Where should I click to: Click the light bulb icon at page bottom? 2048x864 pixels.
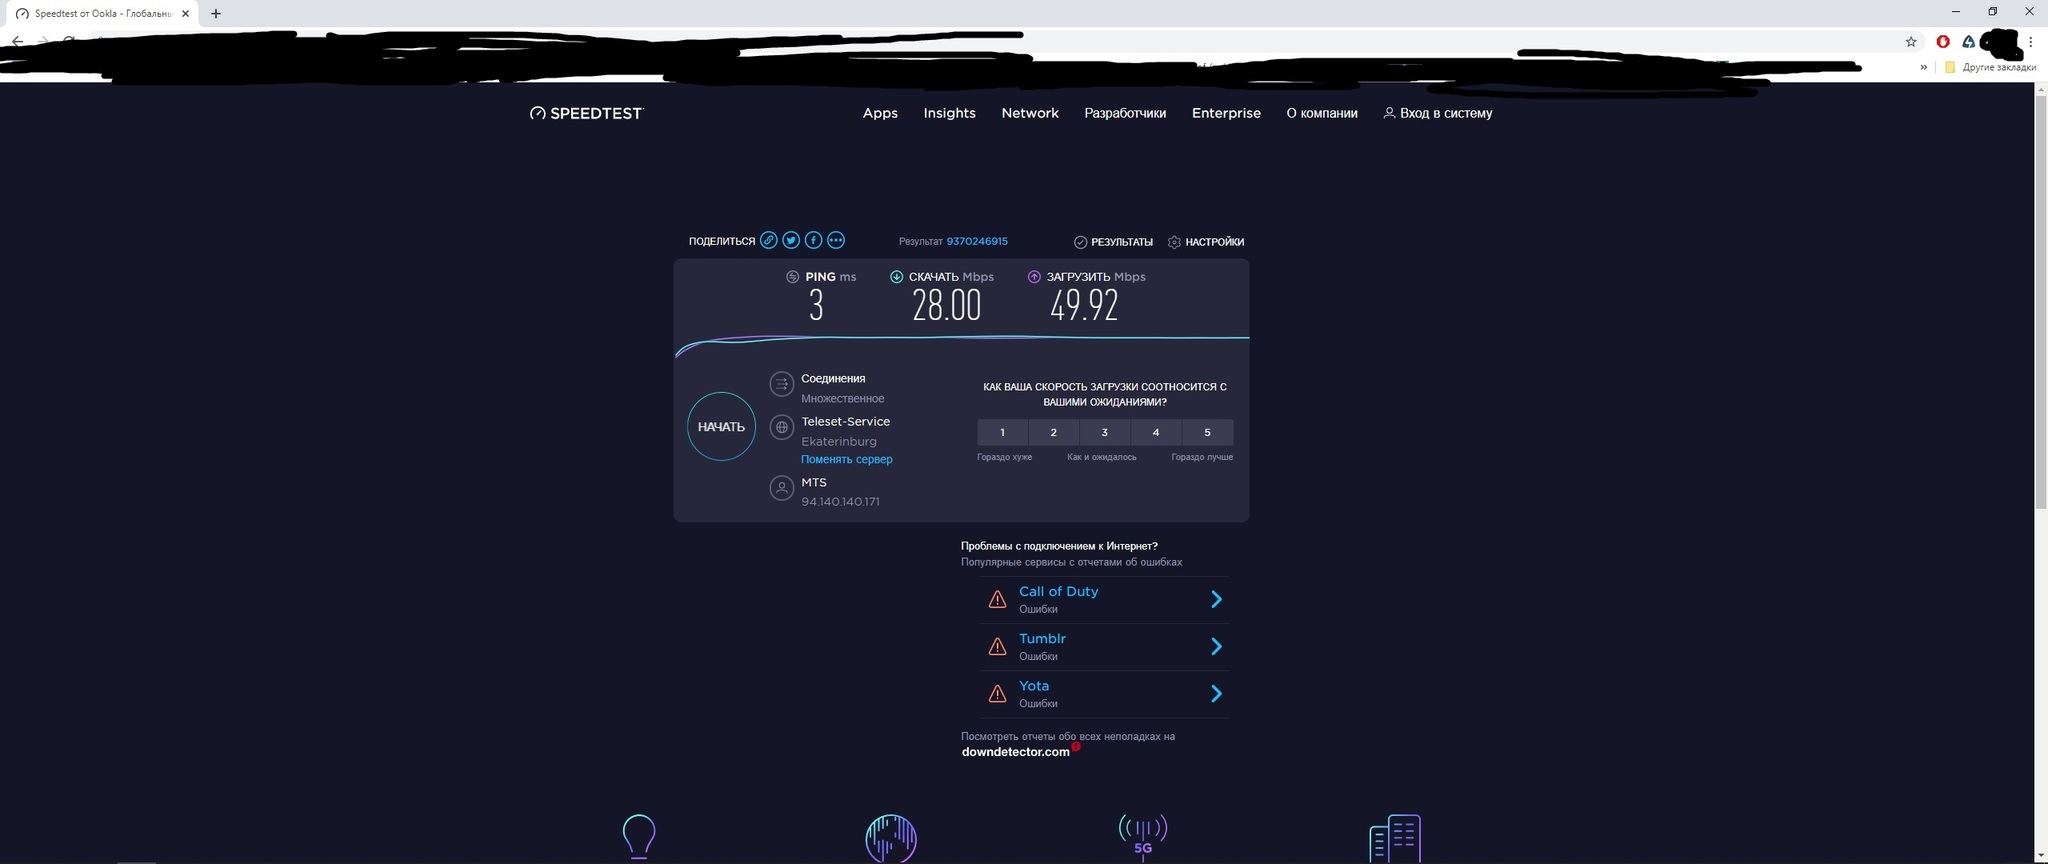[639, 838]
